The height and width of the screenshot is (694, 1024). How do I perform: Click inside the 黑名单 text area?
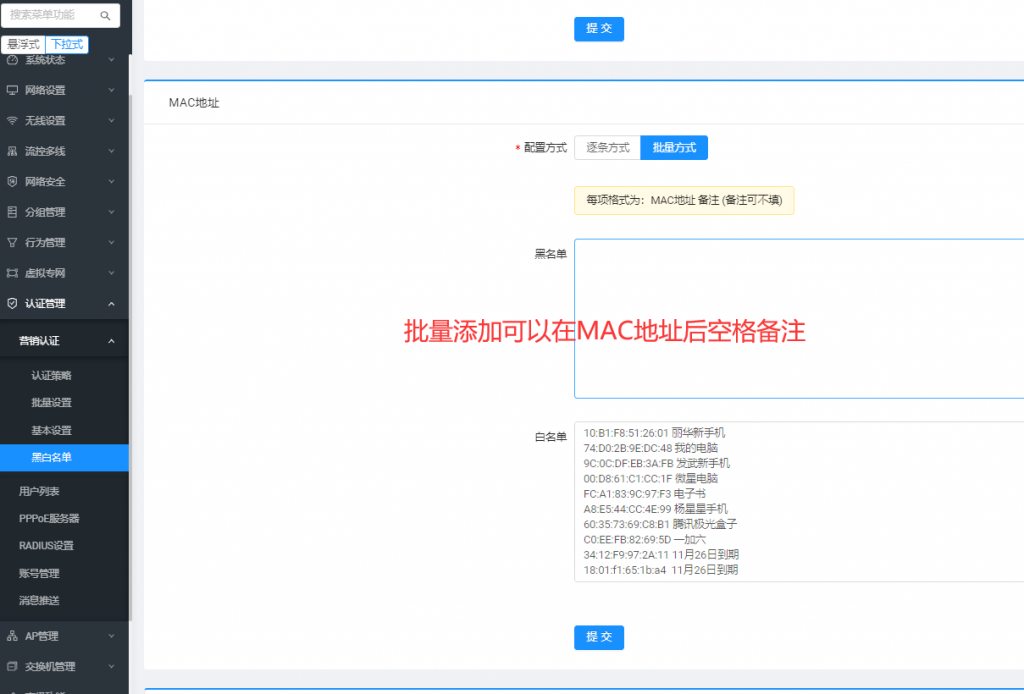(798, 318)
